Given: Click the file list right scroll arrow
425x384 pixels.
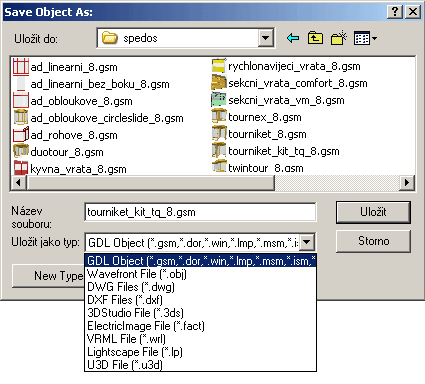Looking at the screenshot, I should click(407, 182).
